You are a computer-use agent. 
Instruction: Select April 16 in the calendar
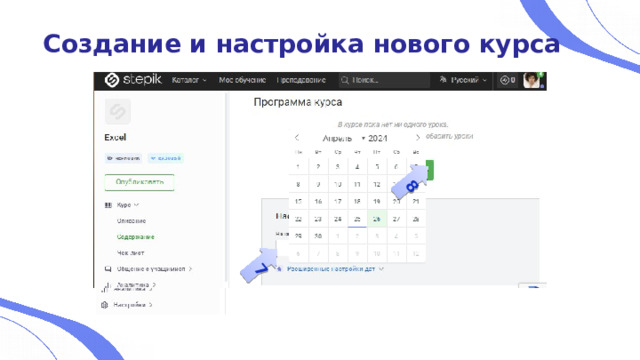coord(318,202)
